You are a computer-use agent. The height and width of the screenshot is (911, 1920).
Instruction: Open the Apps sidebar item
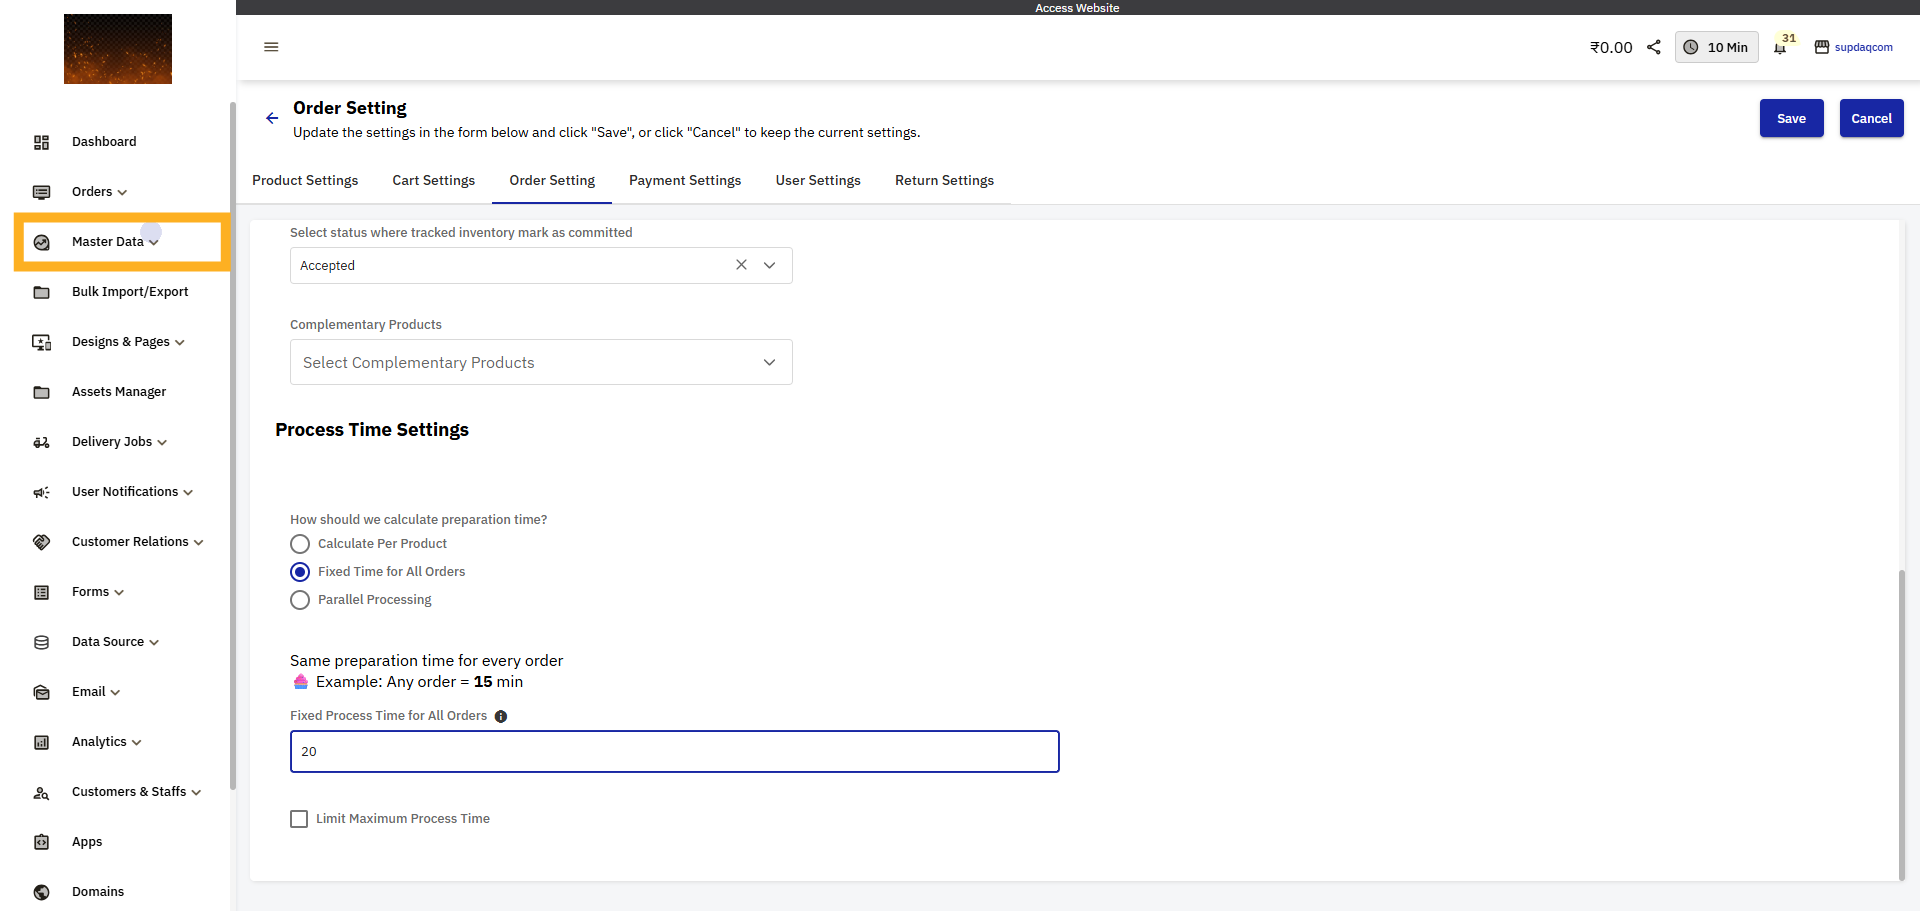point(87,842)
